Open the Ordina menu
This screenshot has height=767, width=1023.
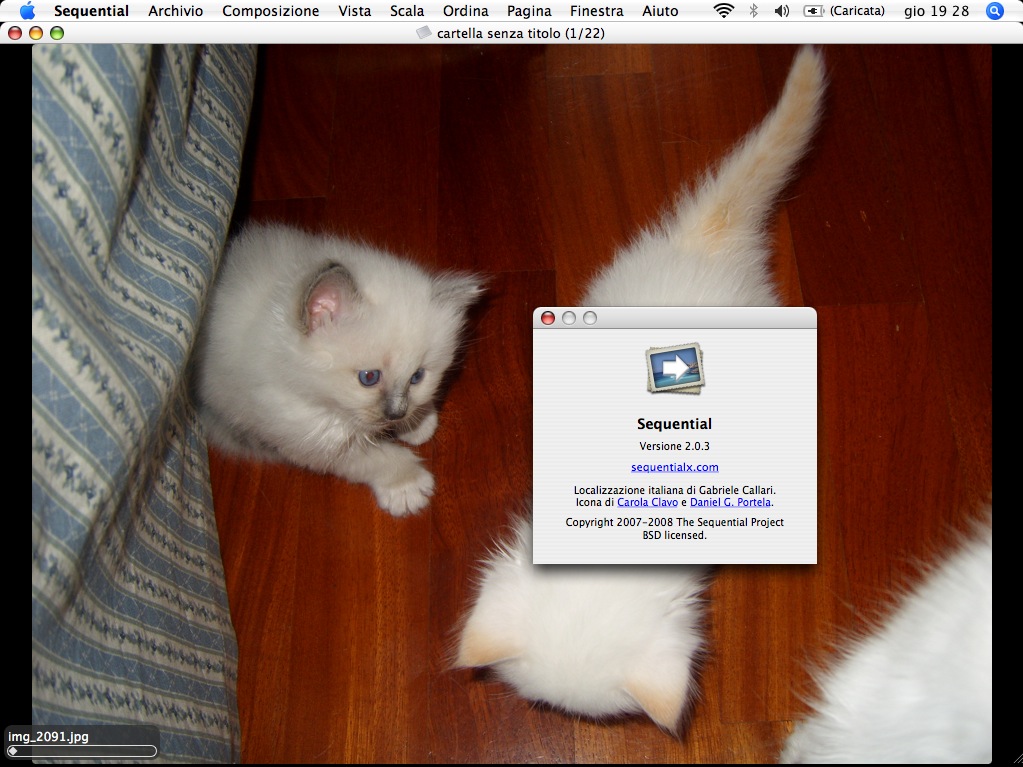click(466, 11)
